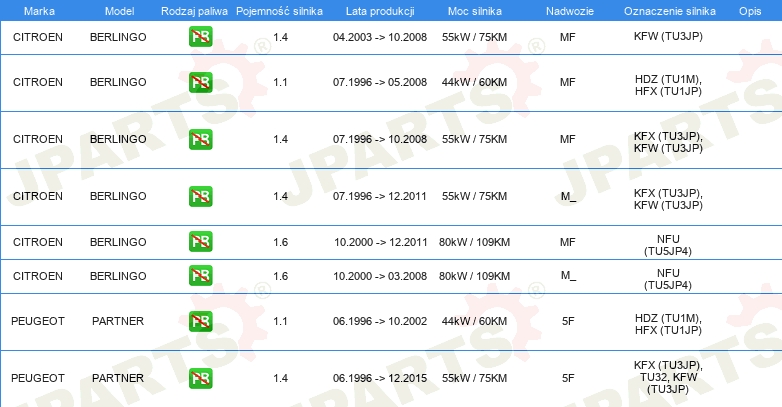Image resolution: width=782 pixels, height=407 pixels.
Task: Click fuel icon in Peugeot Partner 1.4 row
Action: point(200,378)
